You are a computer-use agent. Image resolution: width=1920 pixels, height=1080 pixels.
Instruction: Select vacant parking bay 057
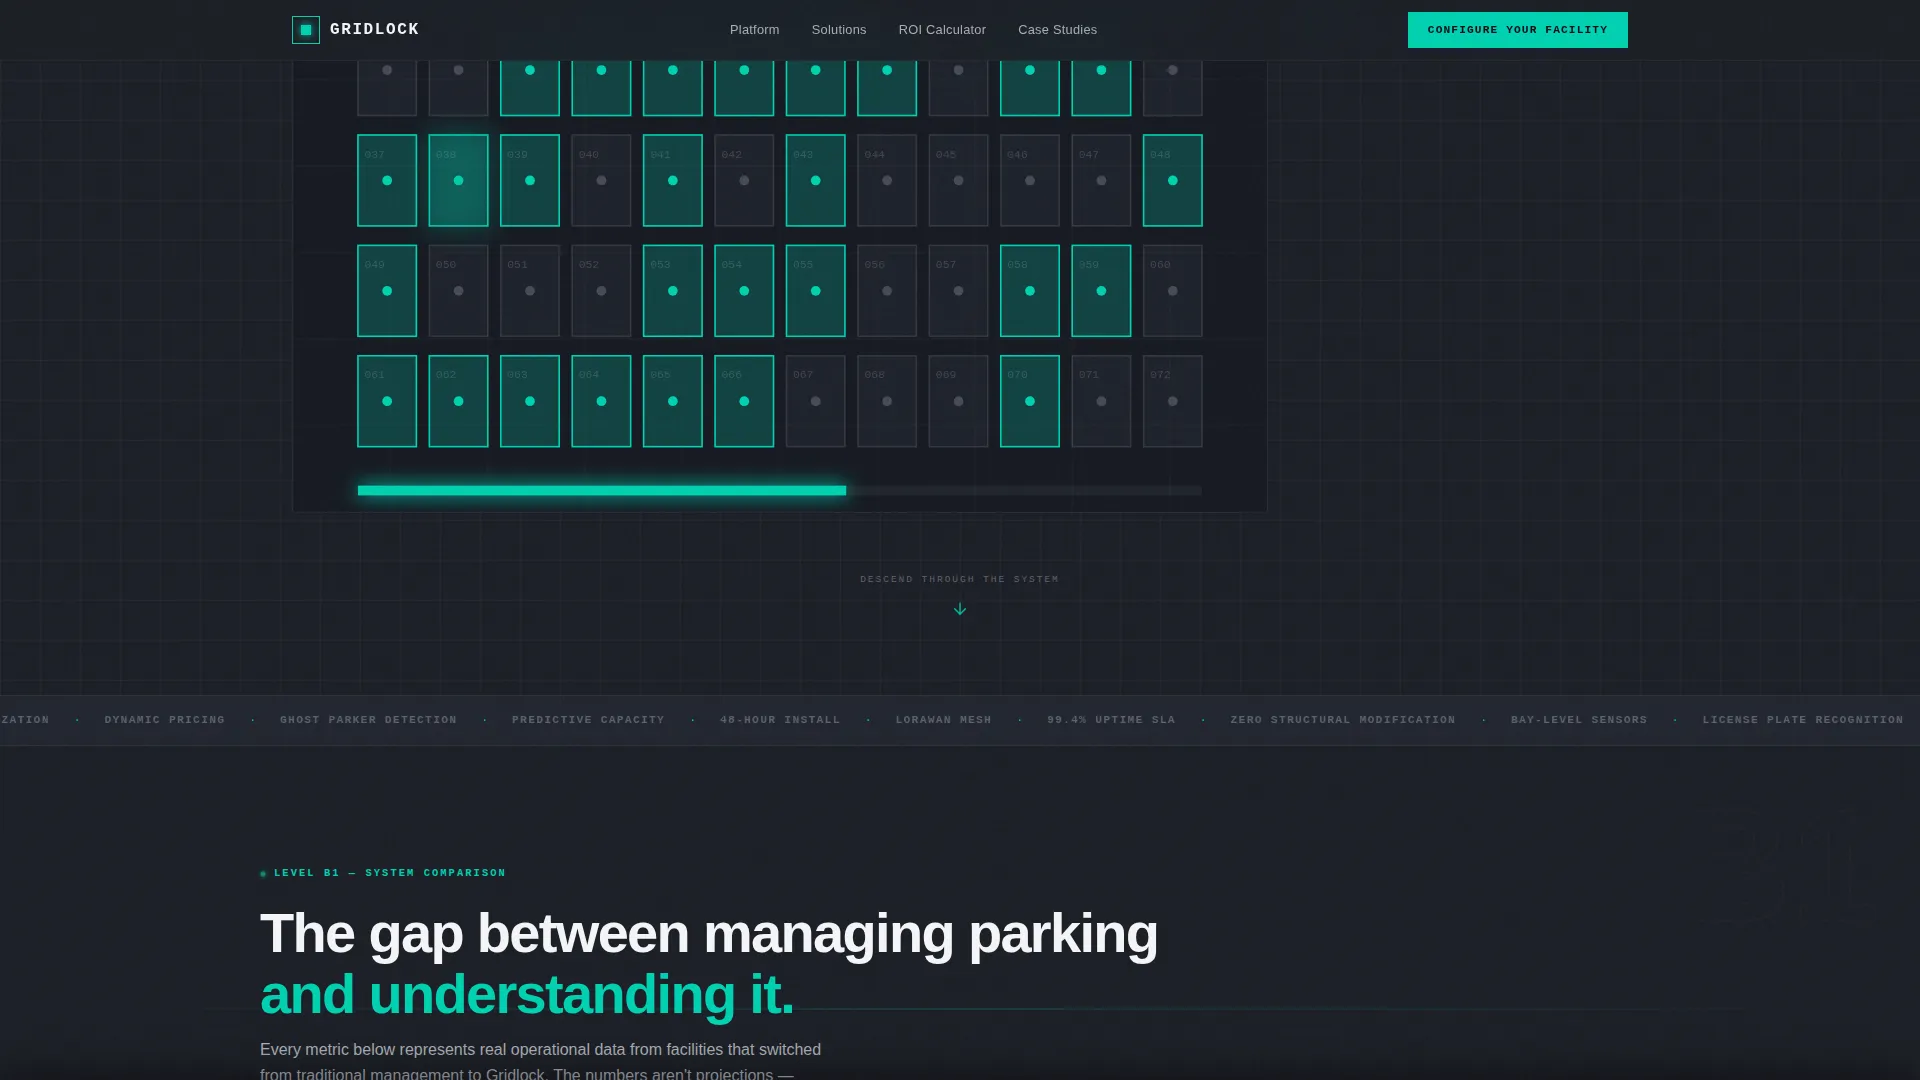coord(958,291)
